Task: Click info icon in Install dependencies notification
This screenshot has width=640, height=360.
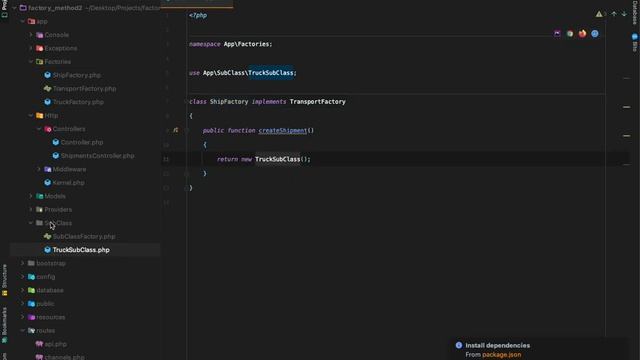Action: 459,345
